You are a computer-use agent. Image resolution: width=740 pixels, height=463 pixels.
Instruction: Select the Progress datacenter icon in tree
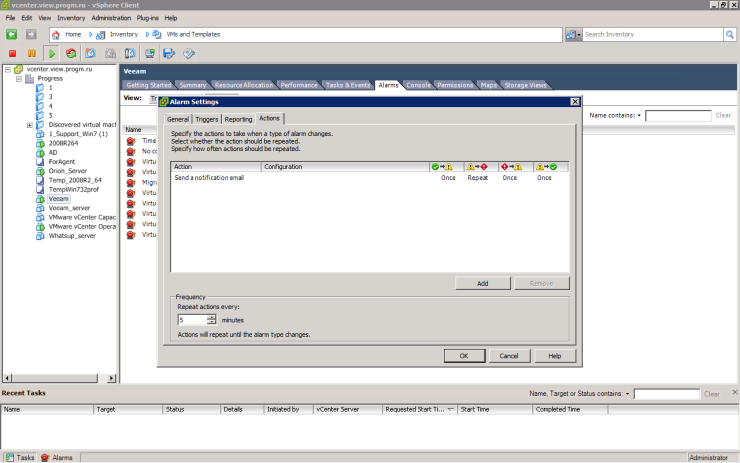click(x=29, y=78)
